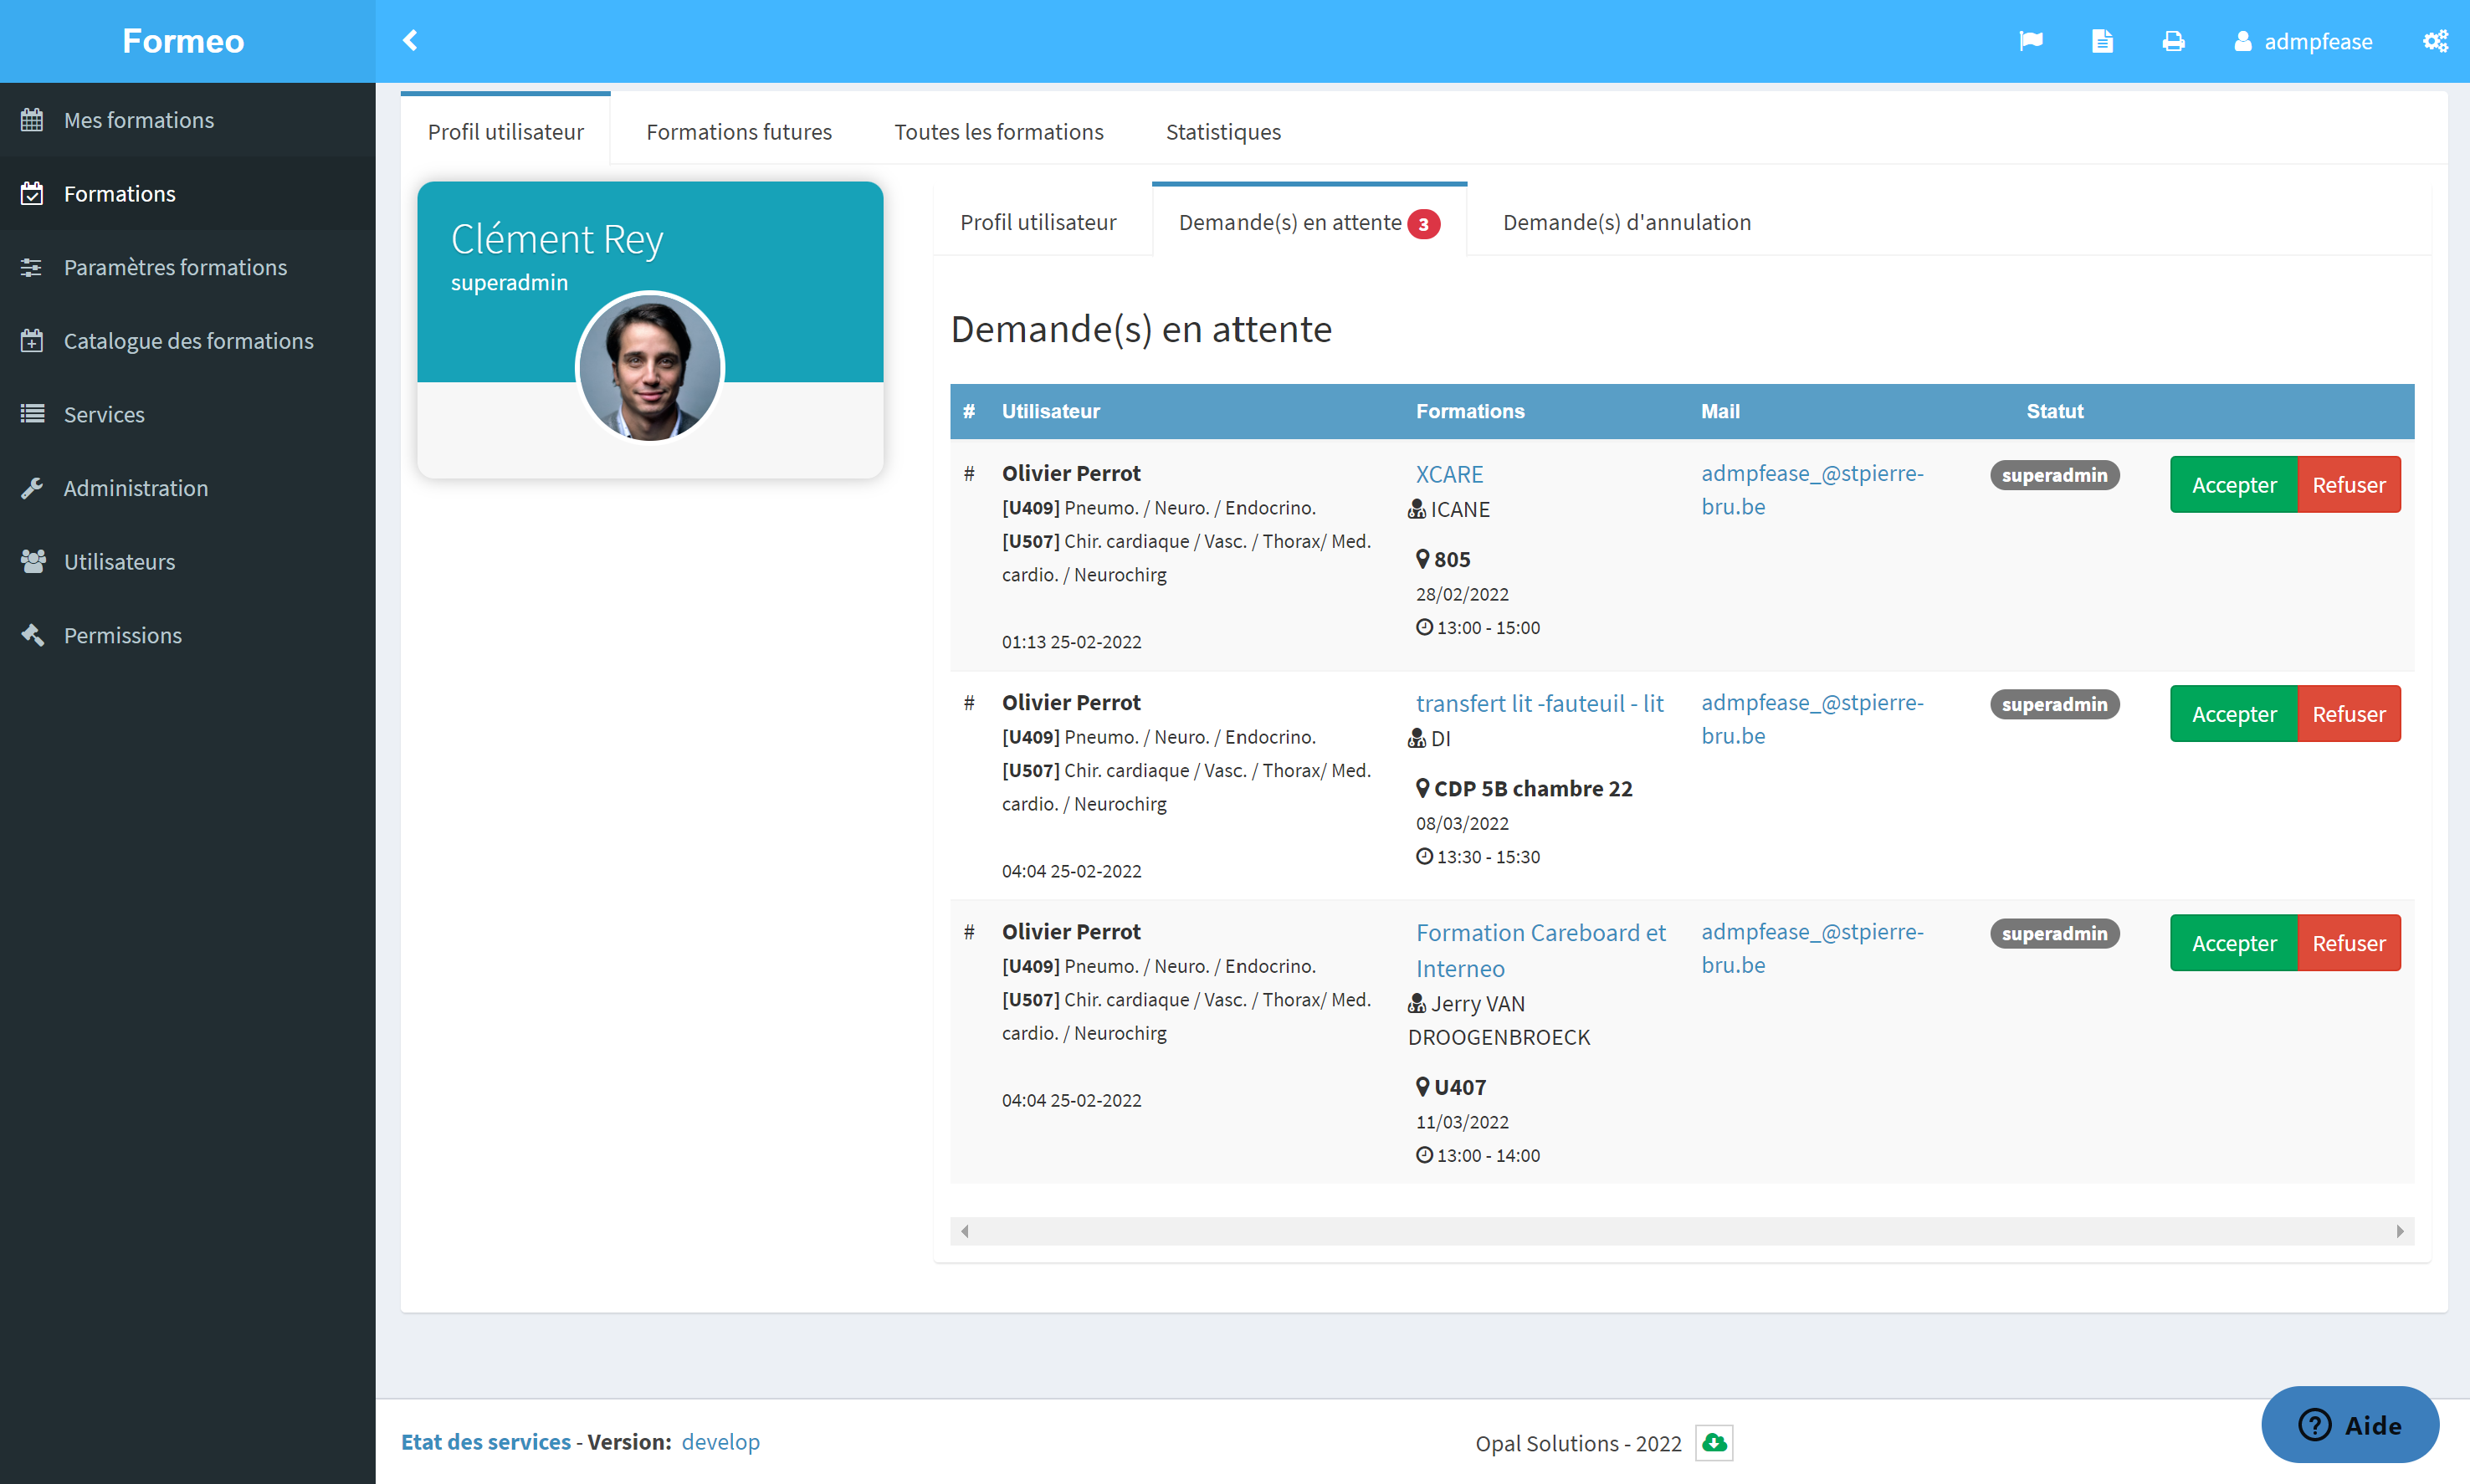2470x1484 pixels.
Task: Click the Permissions gavel icon
Action: click(x=32, y=635)
